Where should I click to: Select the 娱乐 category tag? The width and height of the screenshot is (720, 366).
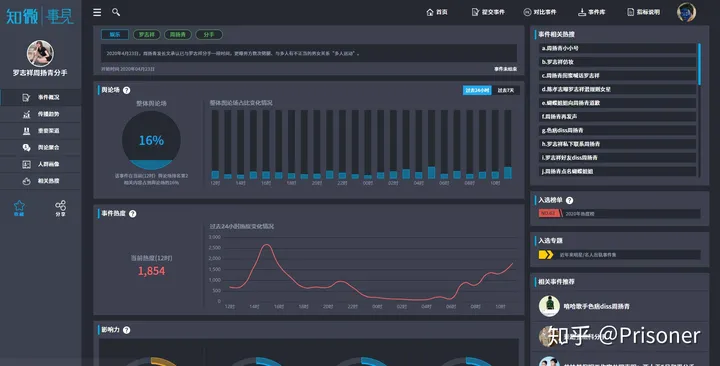(115, 34)
